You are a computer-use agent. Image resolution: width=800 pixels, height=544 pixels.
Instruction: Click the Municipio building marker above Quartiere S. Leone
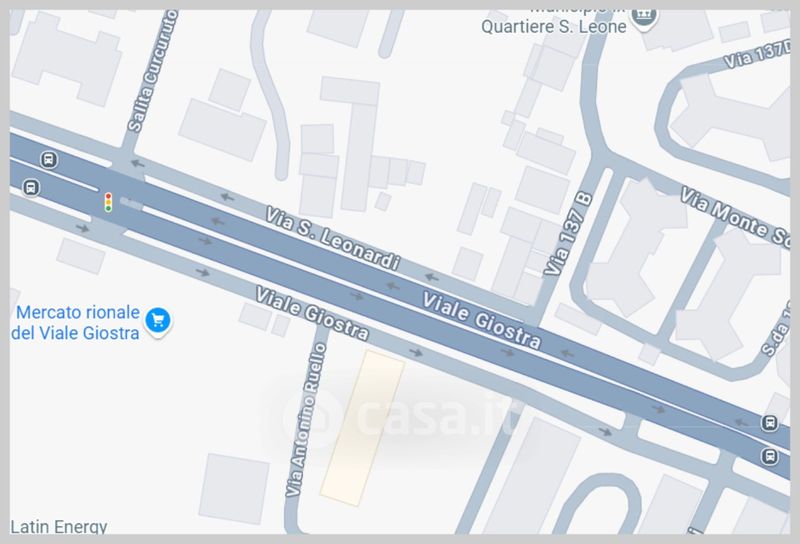pos(643,18)
